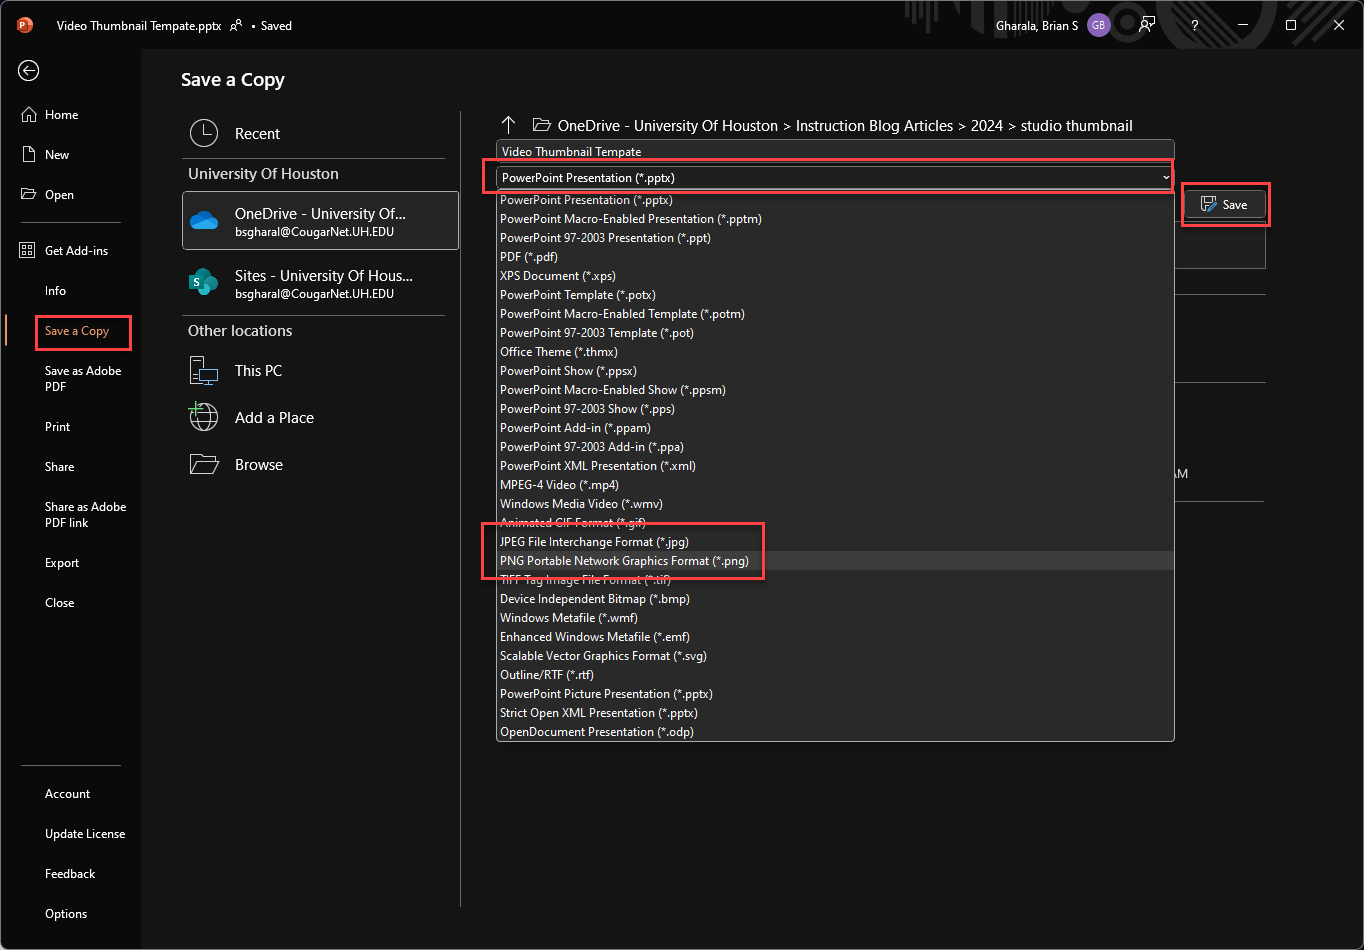Edit the file name field
This screenshot has height=950, width=1364.
pyautogui.click(x=835, y=152)
